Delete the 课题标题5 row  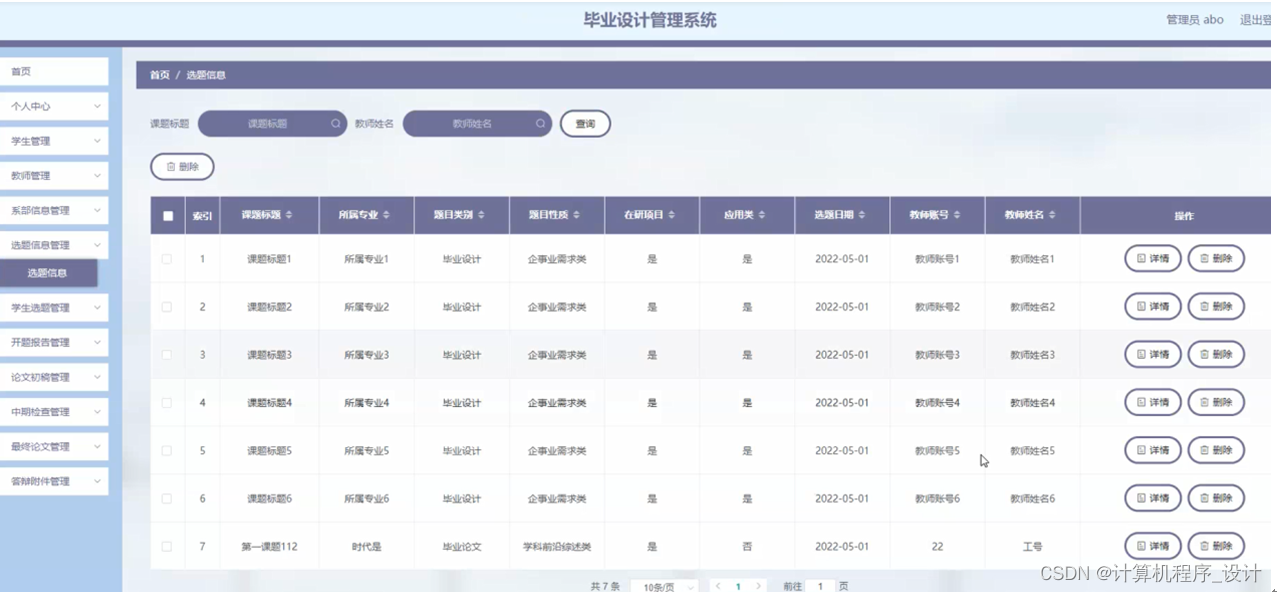click(1216, 451)
